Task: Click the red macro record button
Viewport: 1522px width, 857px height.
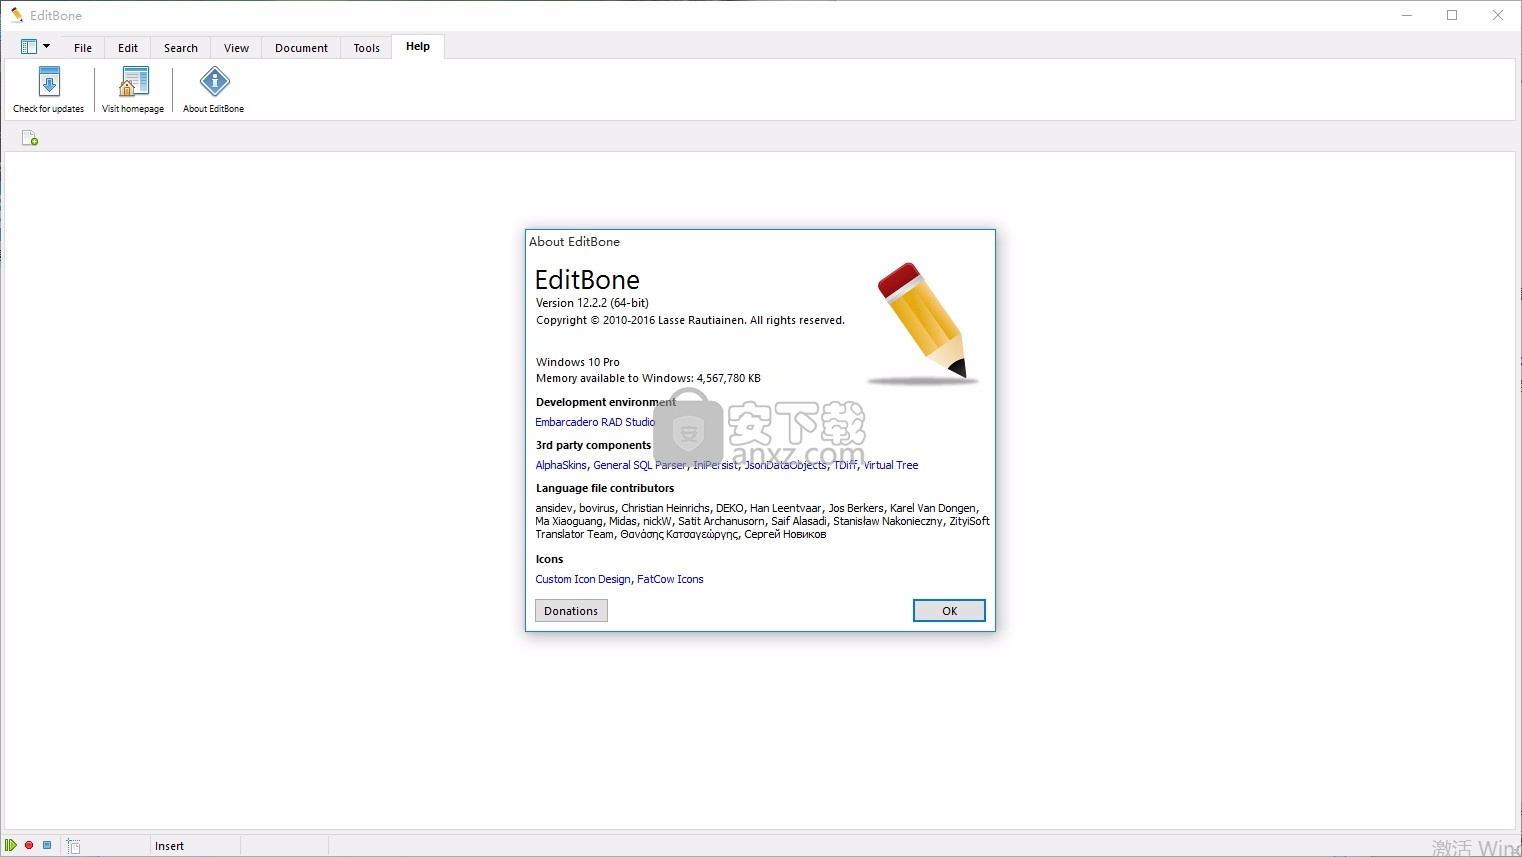Action: pos(29,845)
